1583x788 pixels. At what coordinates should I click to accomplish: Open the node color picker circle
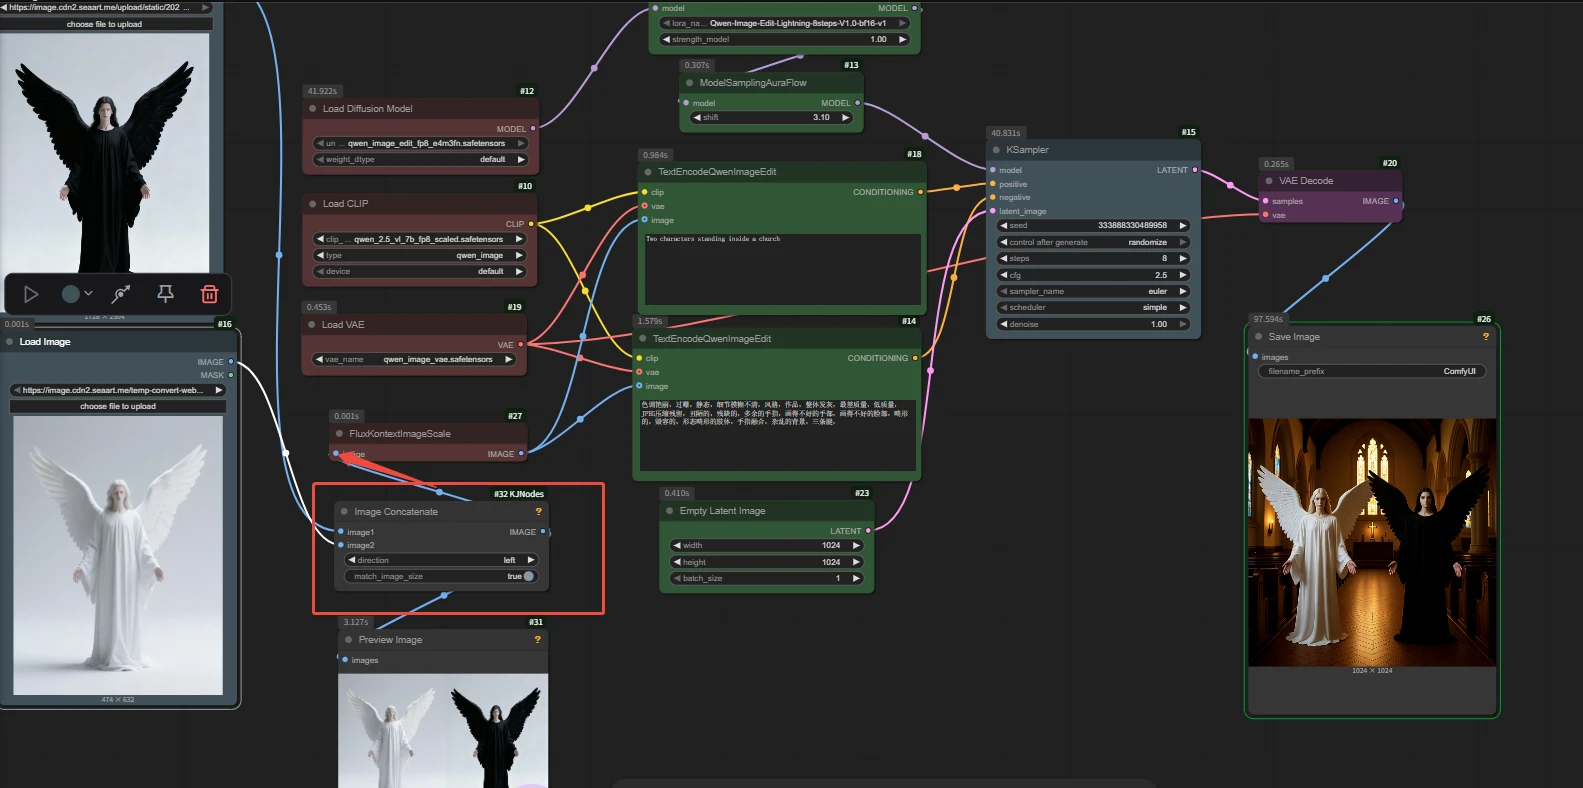71,294
